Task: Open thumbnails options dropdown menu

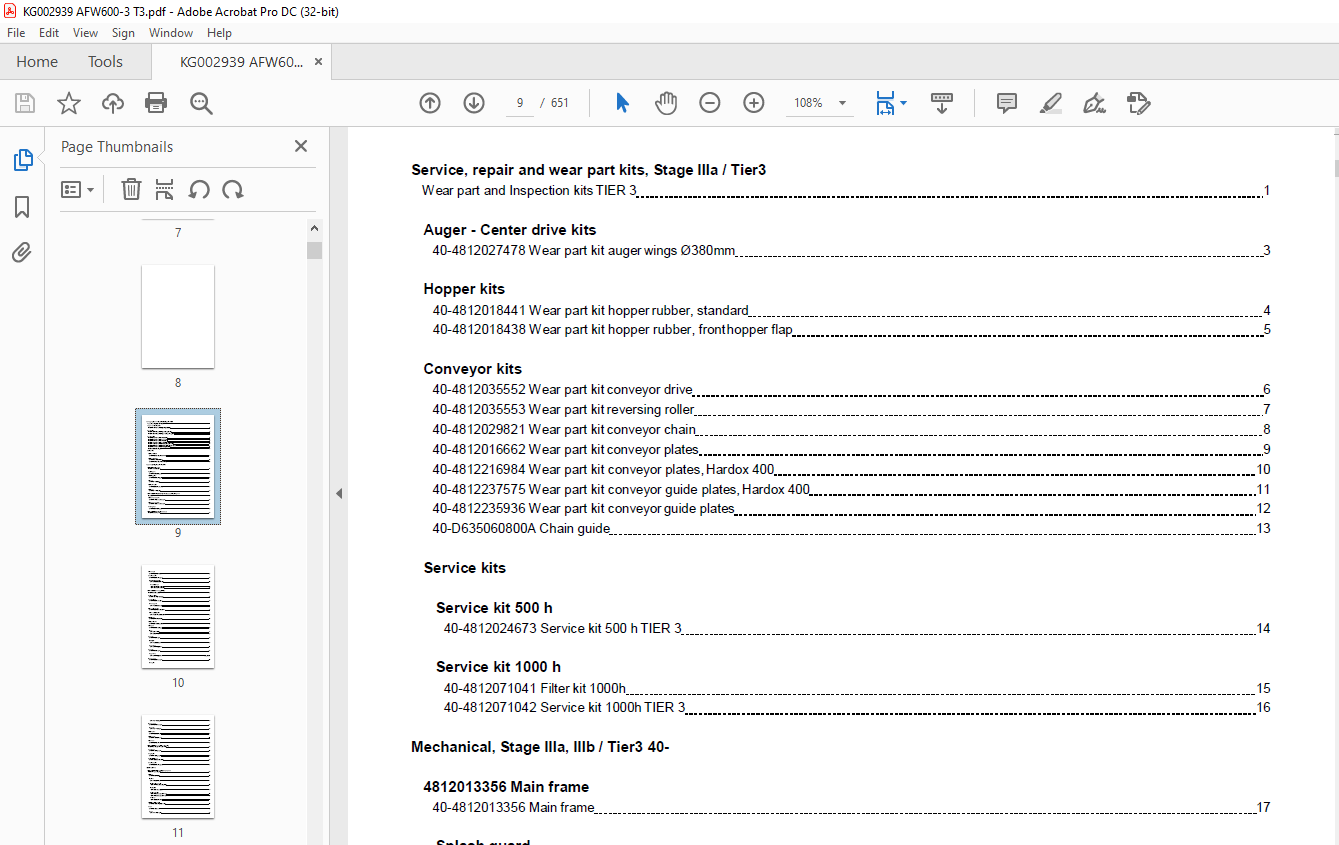Action: tap(77, 189)
